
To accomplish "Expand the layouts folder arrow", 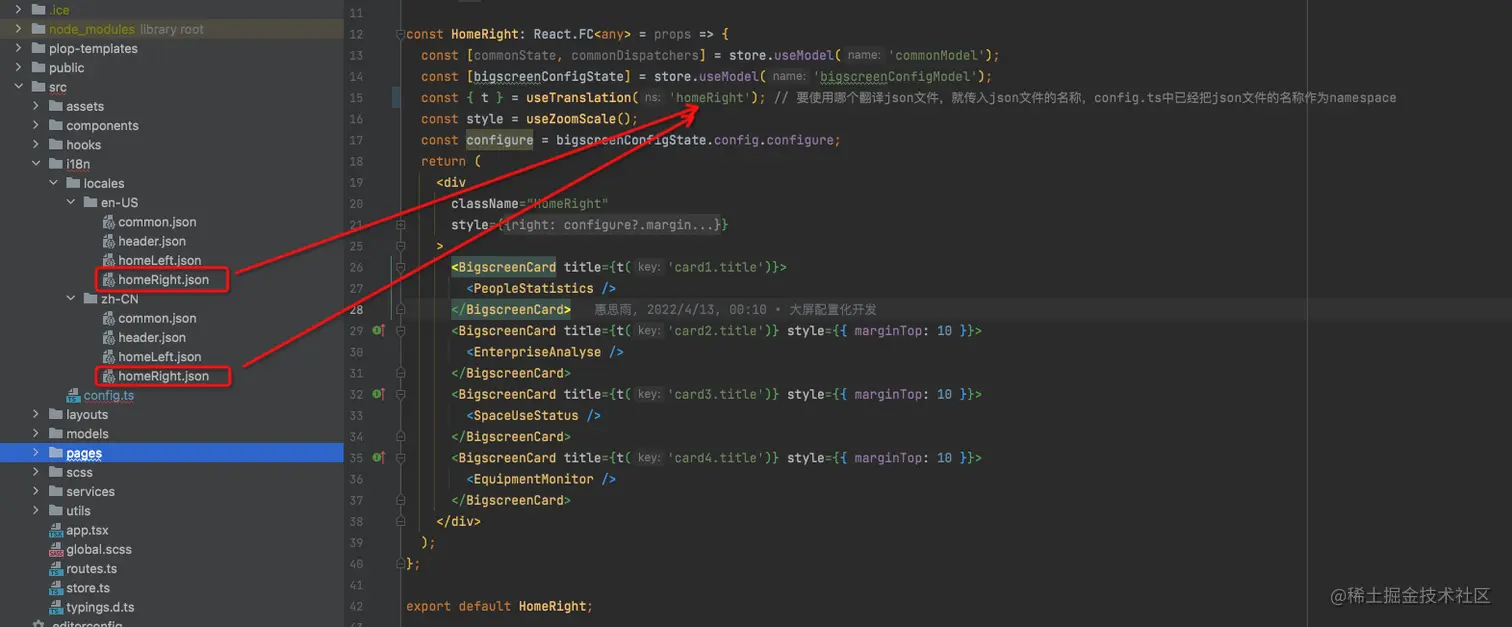I will 36,415.
